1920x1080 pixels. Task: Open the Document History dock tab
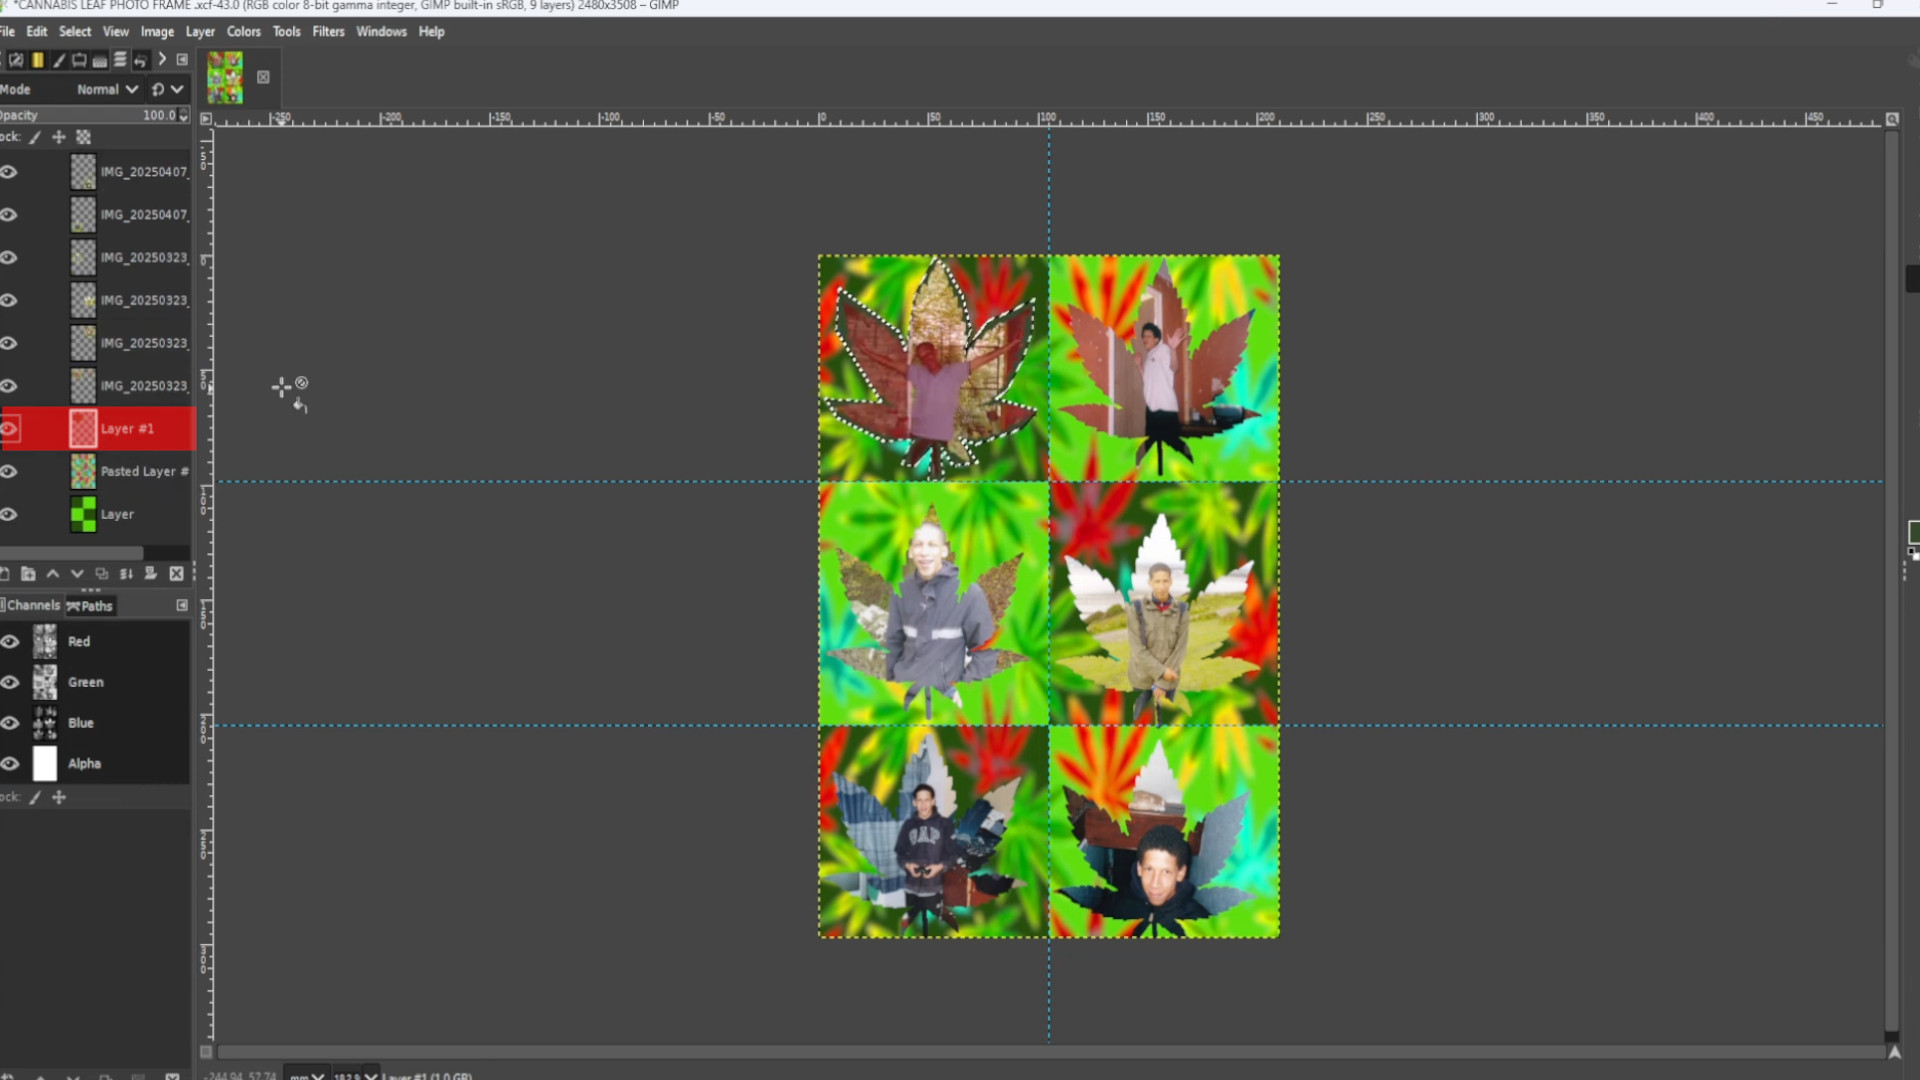pyautogui.click(x=100, y=60)
